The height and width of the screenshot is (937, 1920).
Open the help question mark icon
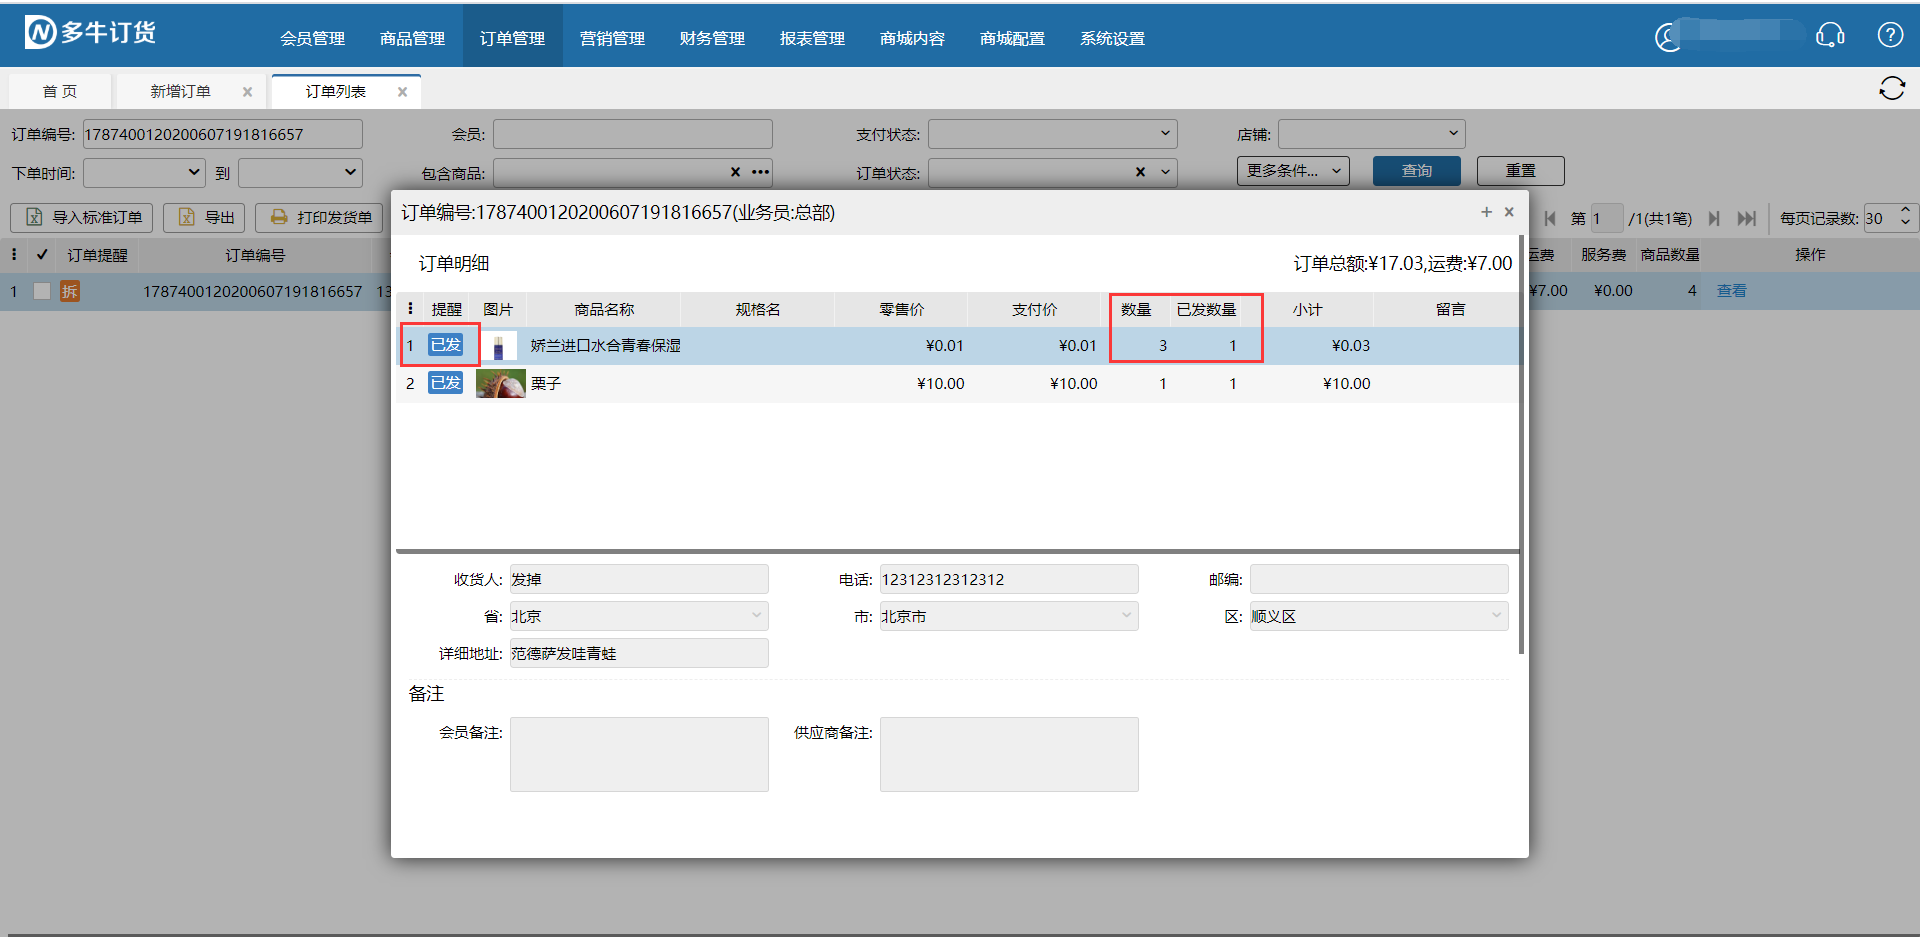pos(1890,35)
